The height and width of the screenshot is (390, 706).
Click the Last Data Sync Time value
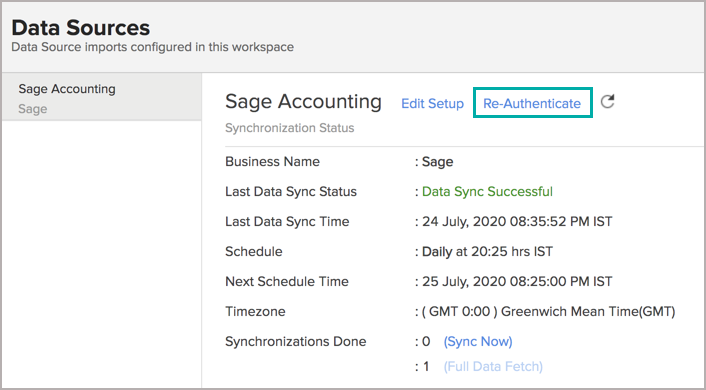pos(517,222)
